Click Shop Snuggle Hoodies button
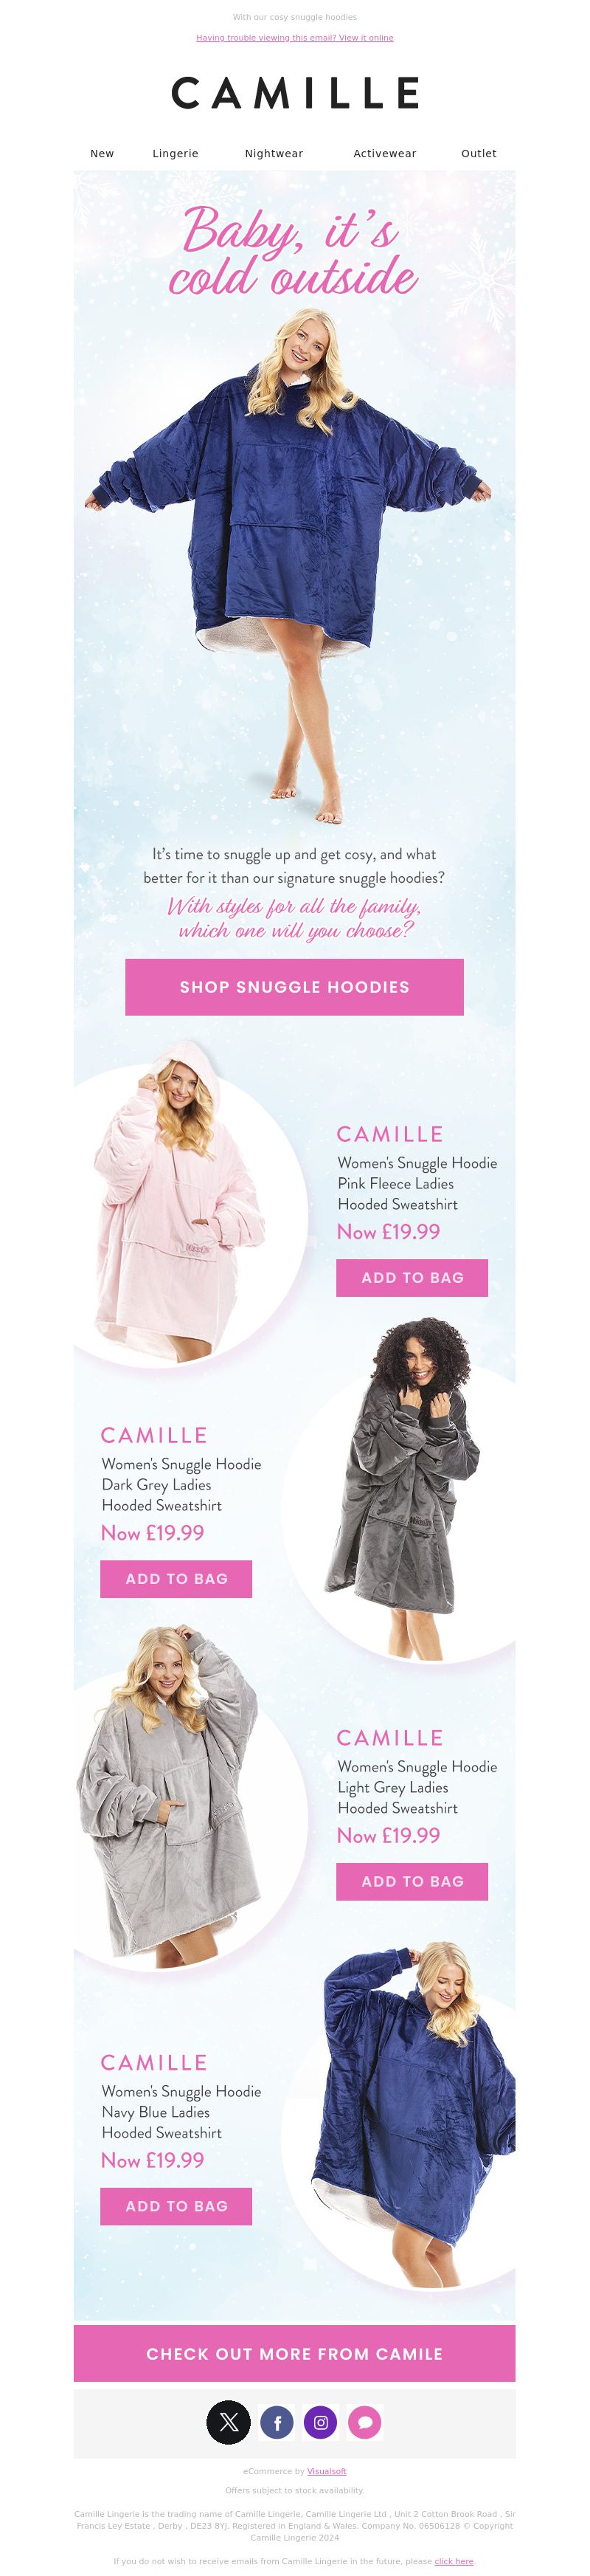This screenshot has width=590, height=2576. pos(294,987)
